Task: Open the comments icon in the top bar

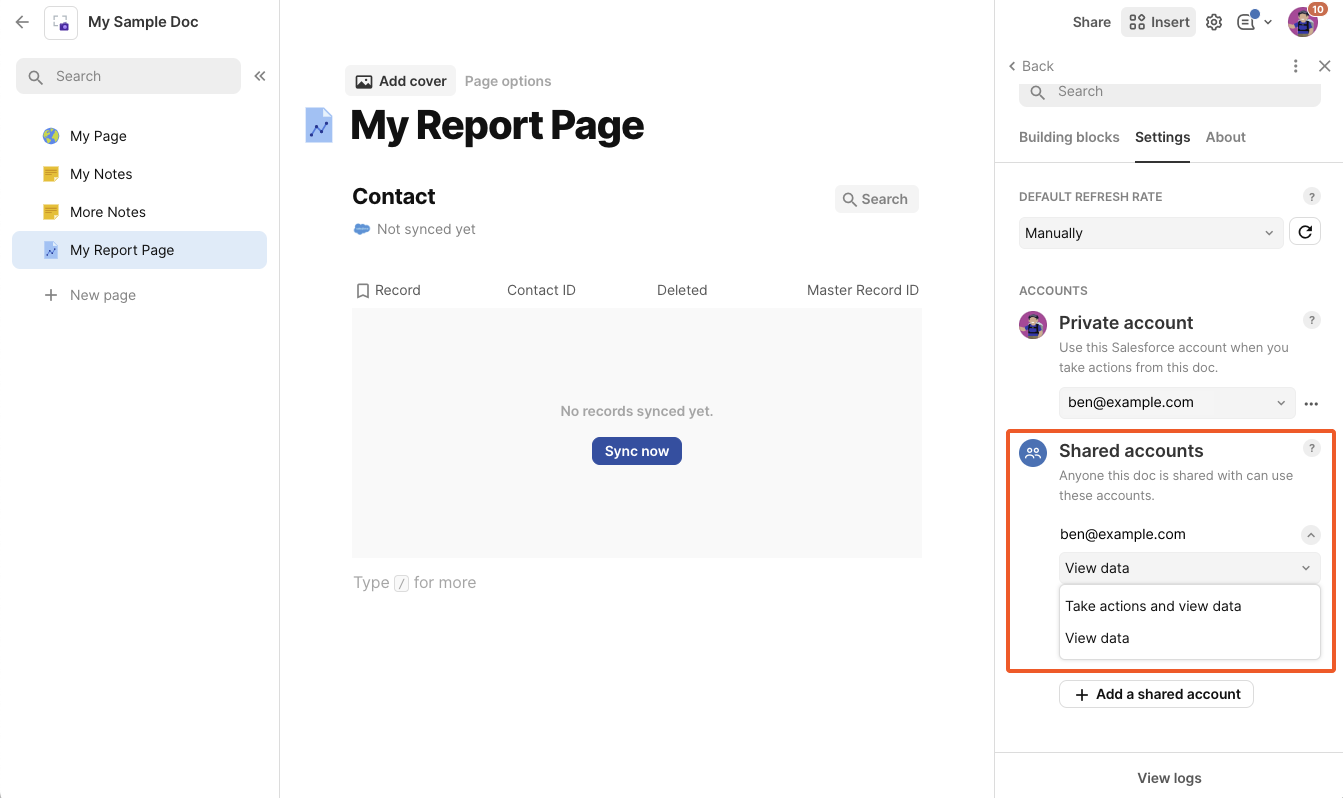Action: [1246, 22]
